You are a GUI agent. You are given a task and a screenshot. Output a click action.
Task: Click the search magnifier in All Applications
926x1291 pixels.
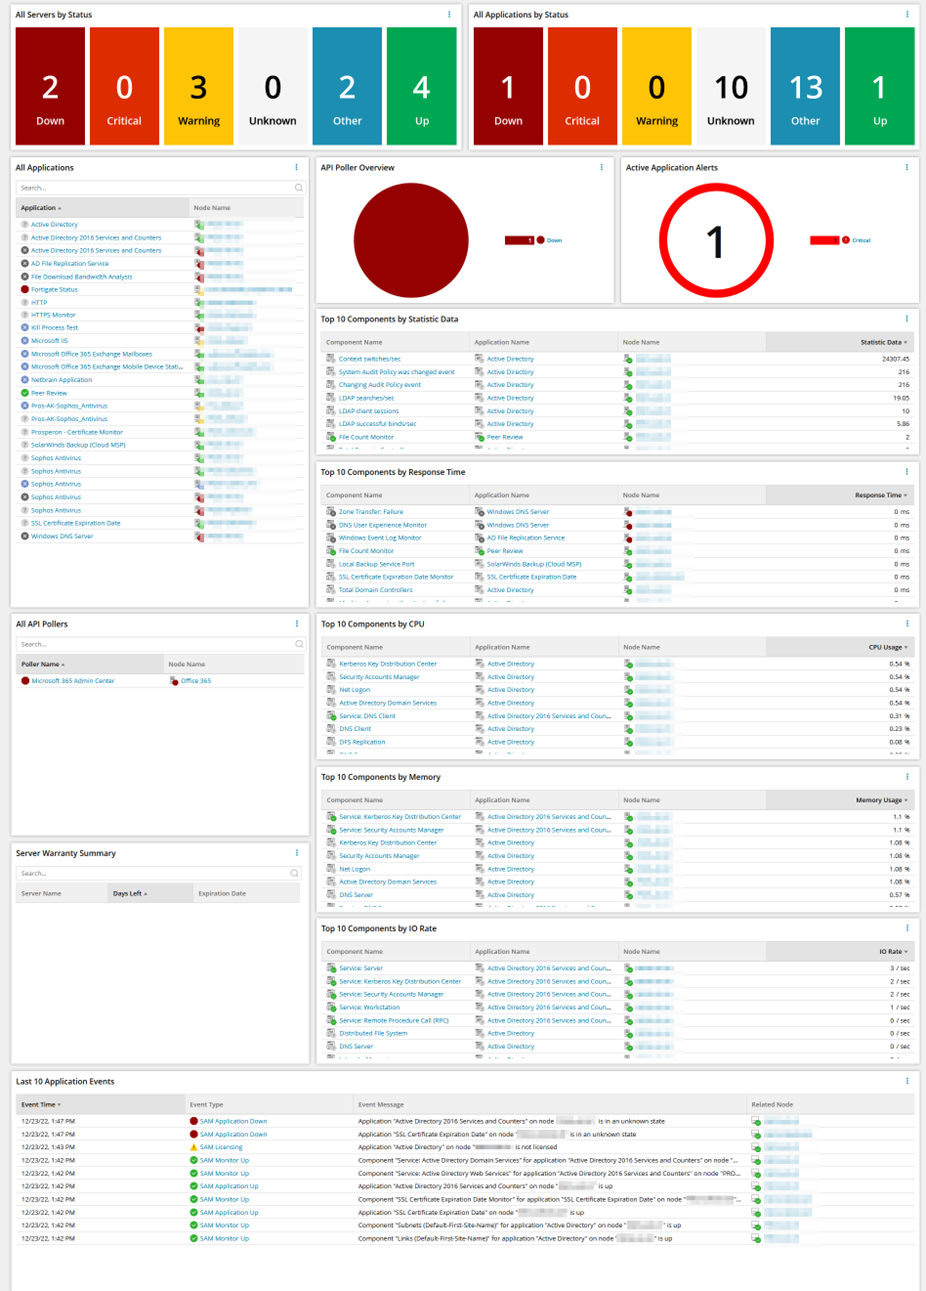tap(298, 188)
